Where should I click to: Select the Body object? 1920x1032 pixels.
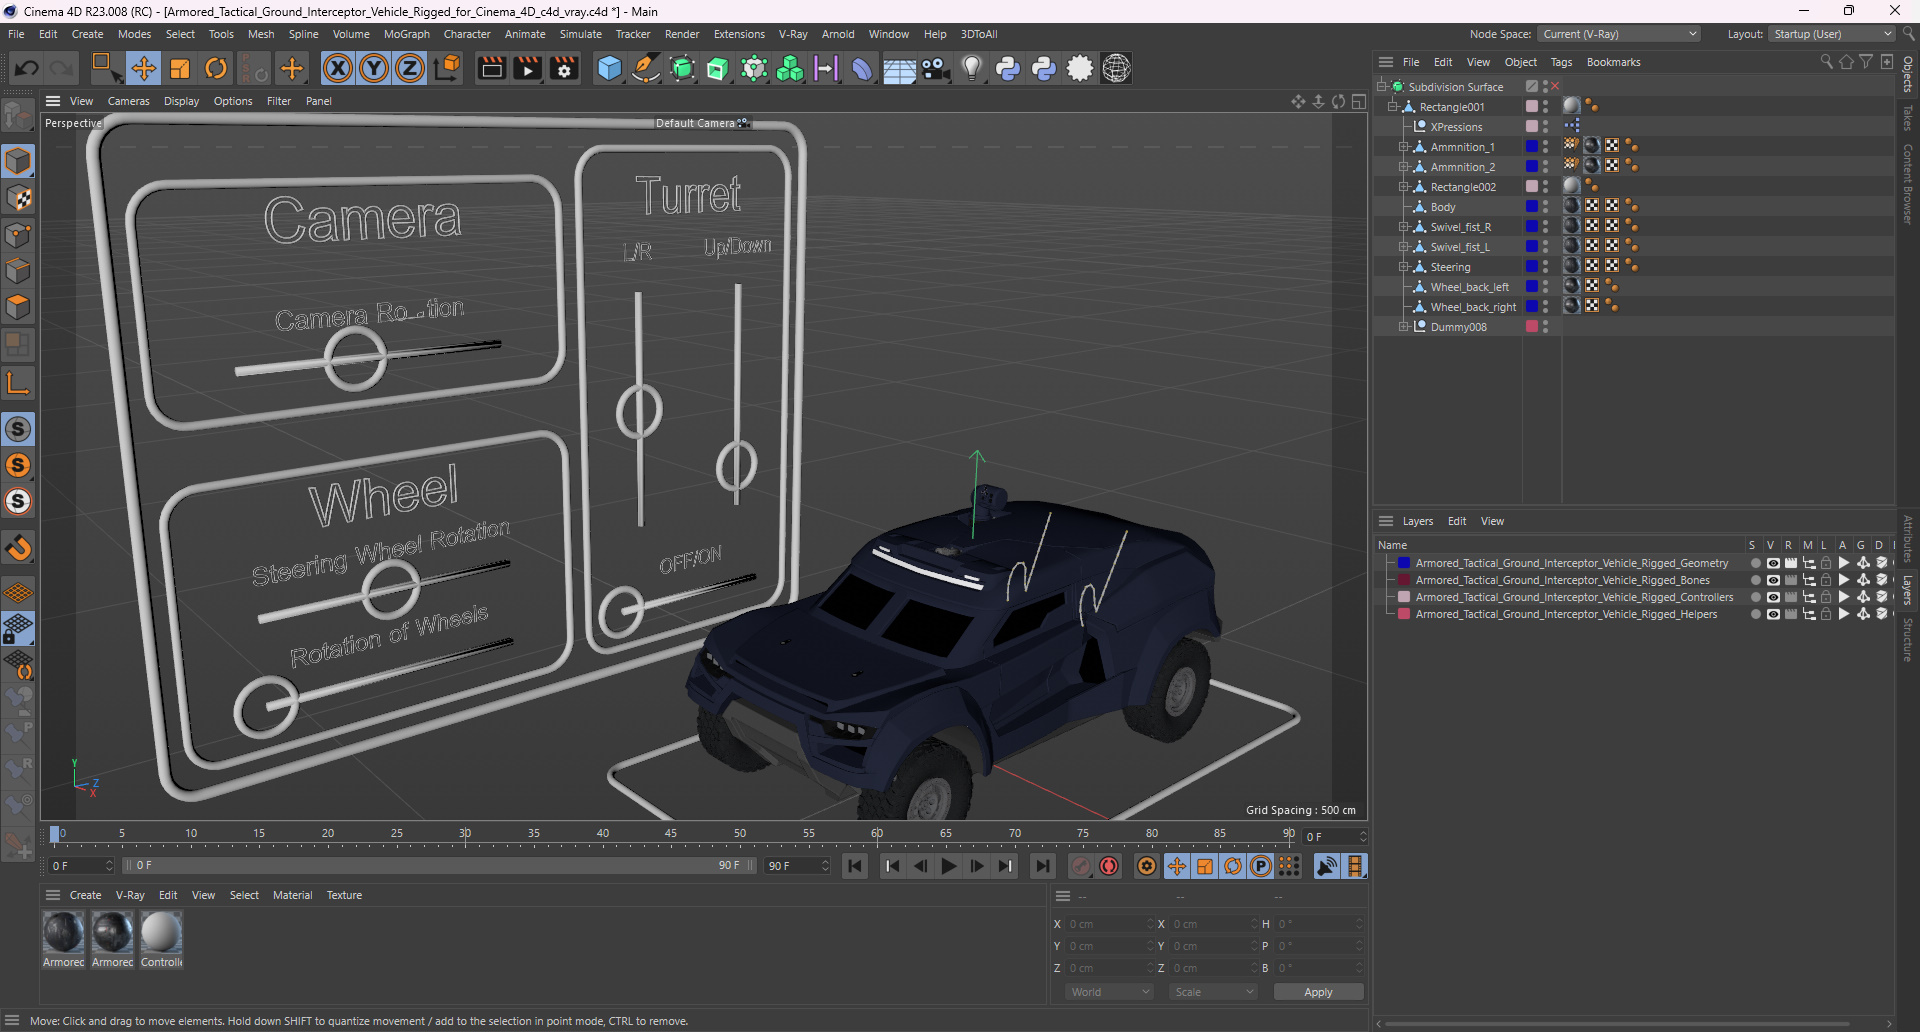click(x=1442, y=207)
